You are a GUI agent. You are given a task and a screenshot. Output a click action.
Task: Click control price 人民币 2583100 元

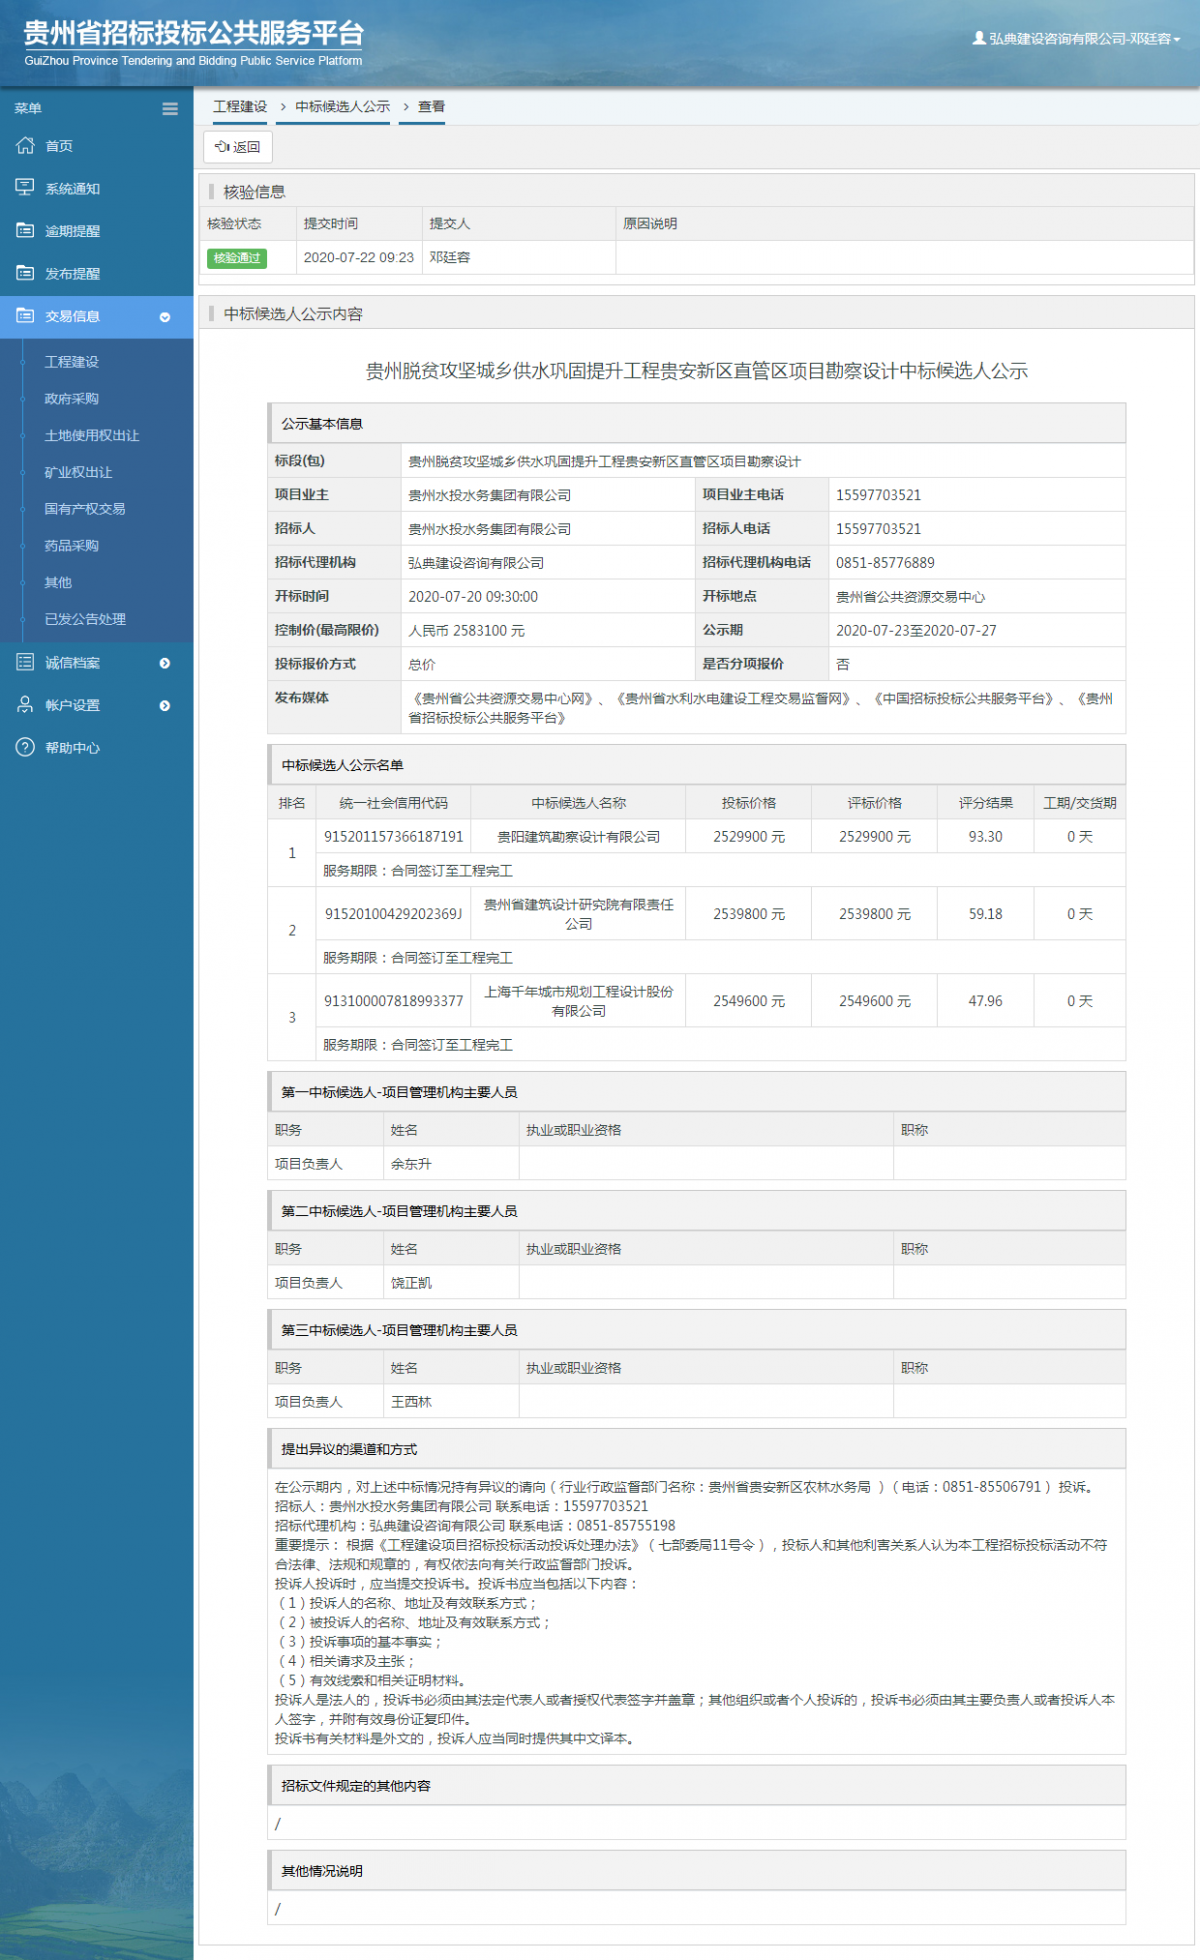click(466, 631)
